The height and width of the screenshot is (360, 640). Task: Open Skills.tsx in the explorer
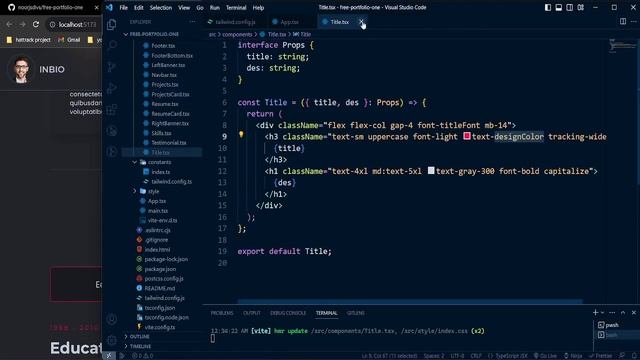point(161,133)
